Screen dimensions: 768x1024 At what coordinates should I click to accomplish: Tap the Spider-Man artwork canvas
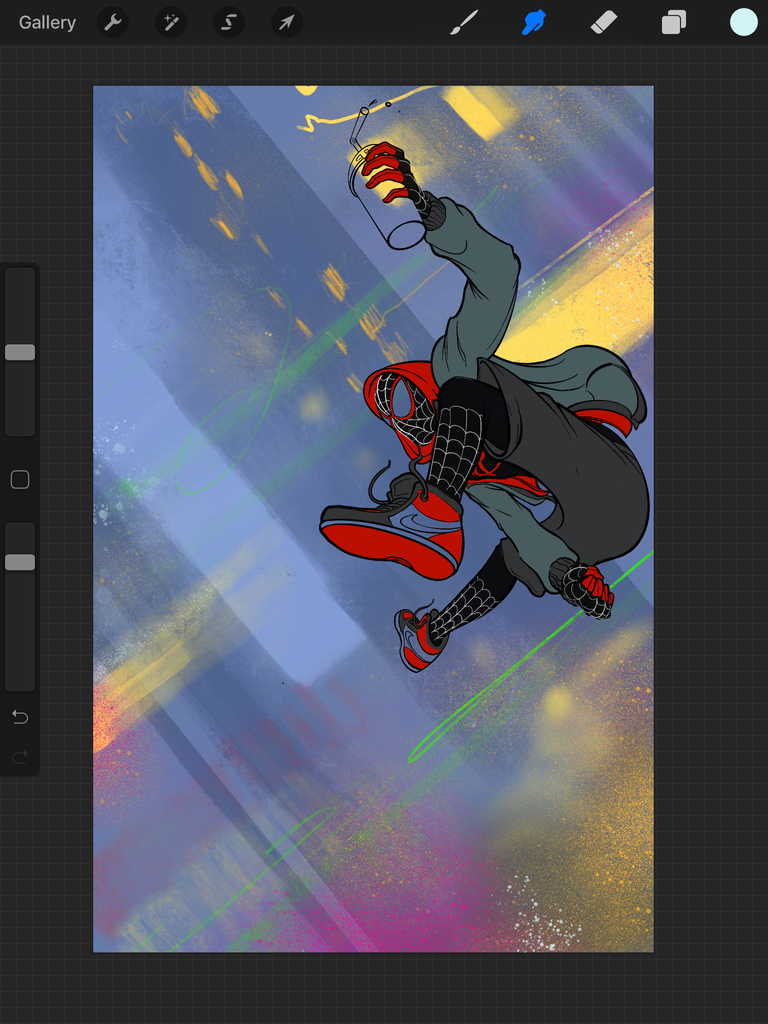(373, 519)
